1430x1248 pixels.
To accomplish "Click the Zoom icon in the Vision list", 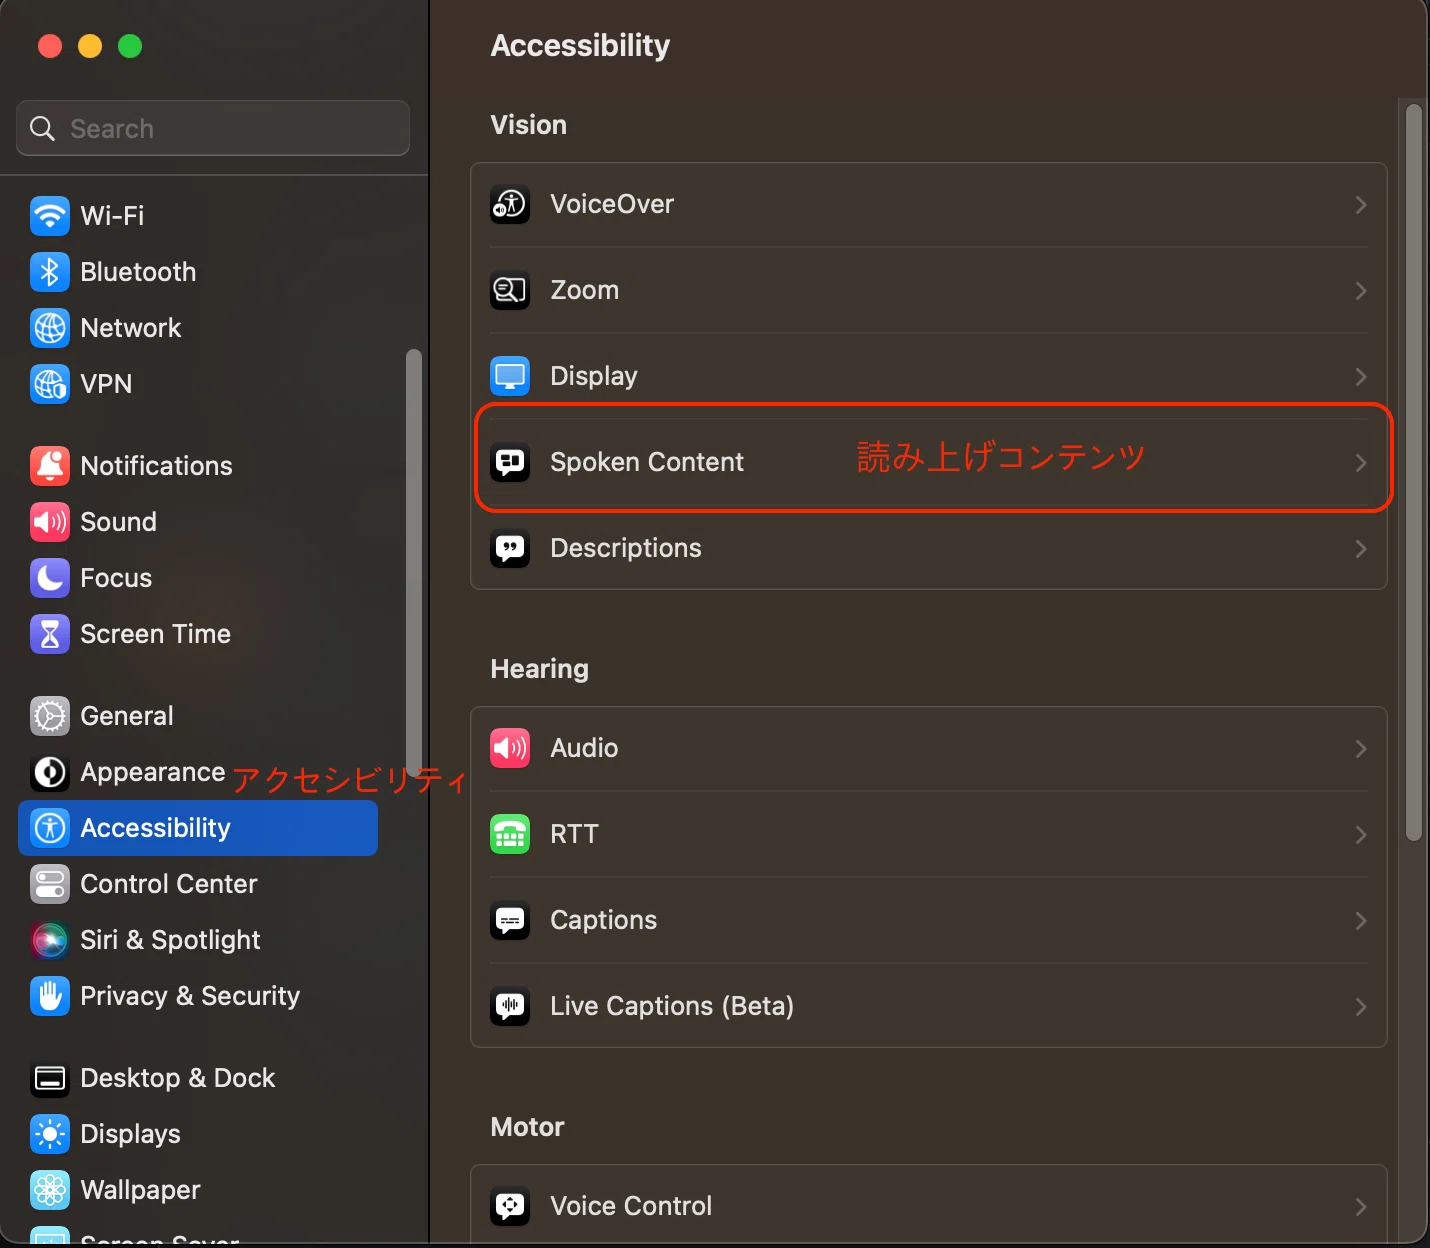I will (510, 290).
